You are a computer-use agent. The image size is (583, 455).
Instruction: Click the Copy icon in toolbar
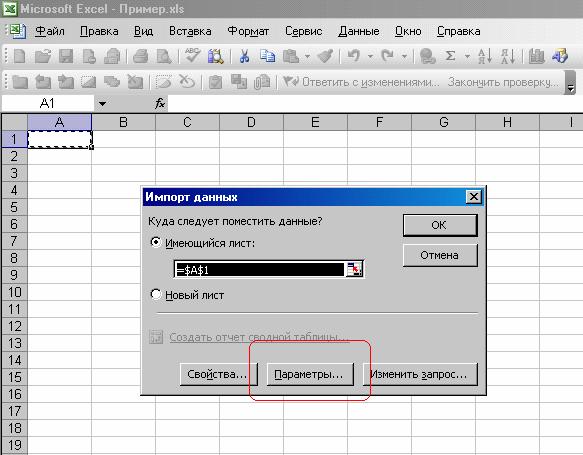click(267, 56)
